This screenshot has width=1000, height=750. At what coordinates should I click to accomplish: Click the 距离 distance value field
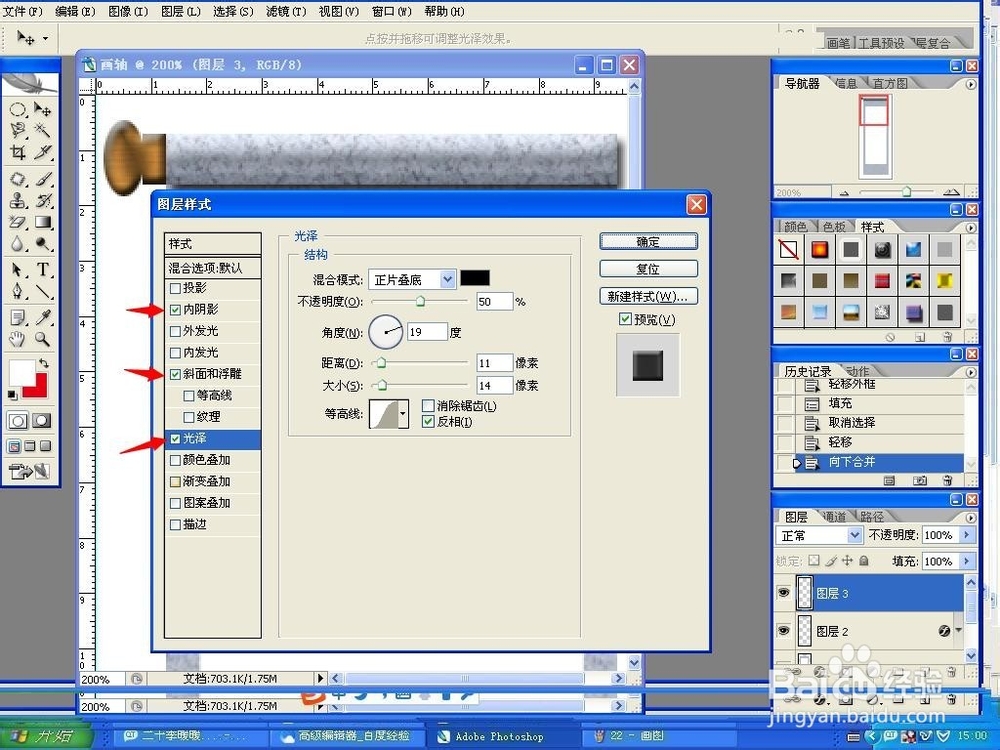tap(494, 363)
